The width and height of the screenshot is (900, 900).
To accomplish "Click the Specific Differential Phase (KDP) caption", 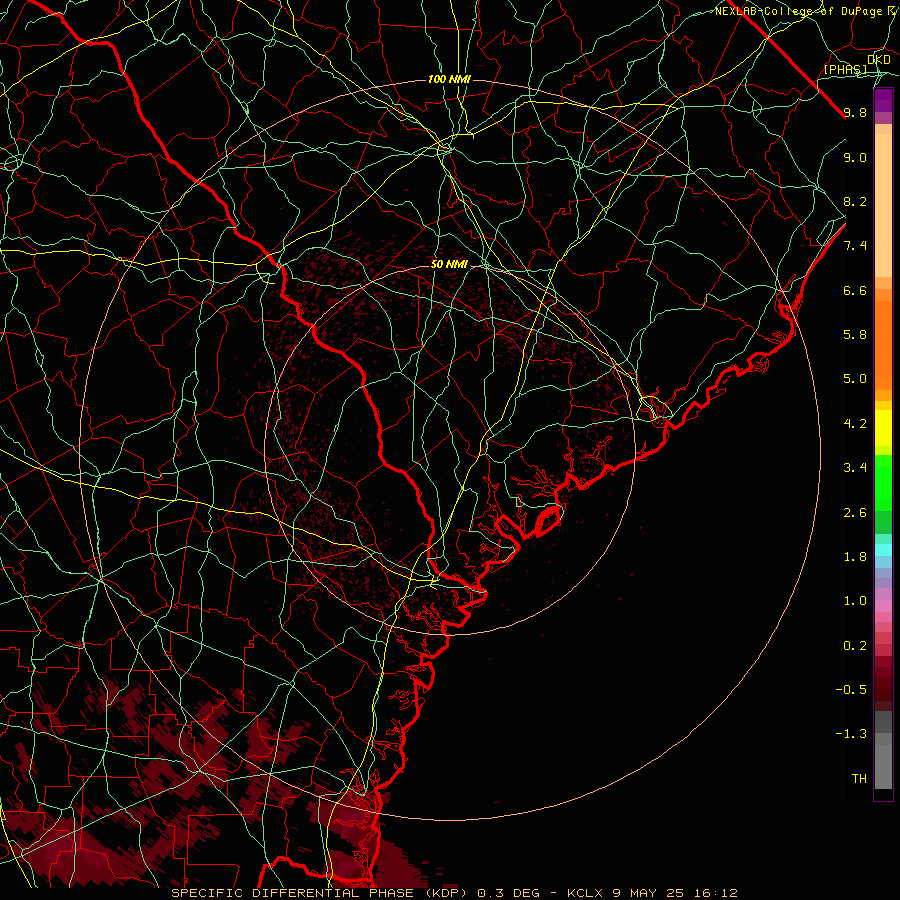I will pyautogui.click(x=455, y=893).
